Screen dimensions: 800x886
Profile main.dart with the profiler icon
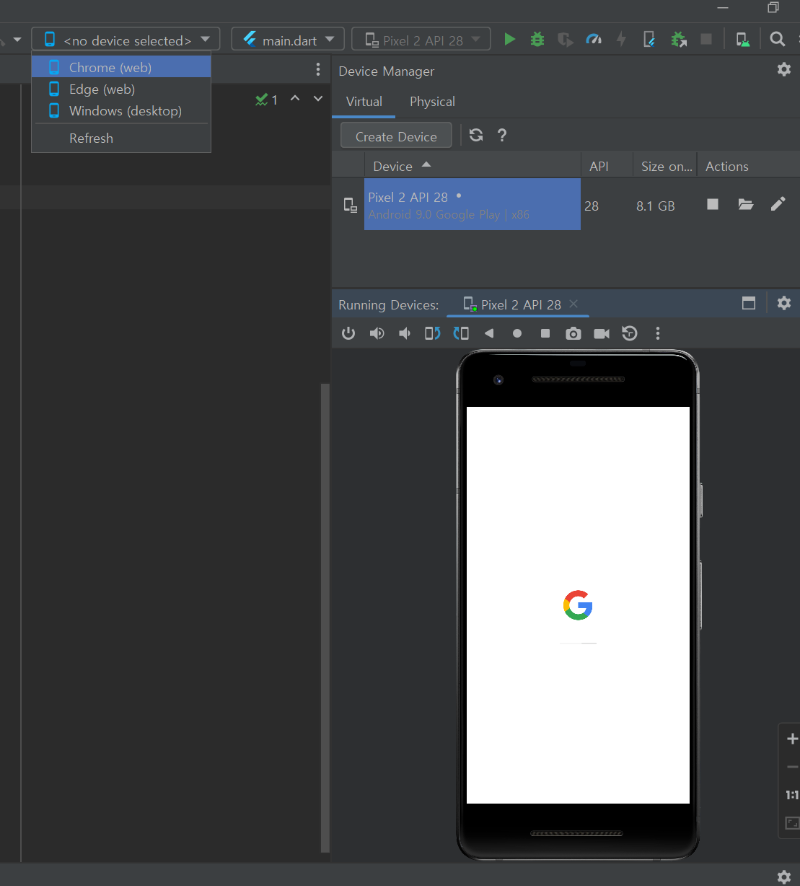[593, 39]
